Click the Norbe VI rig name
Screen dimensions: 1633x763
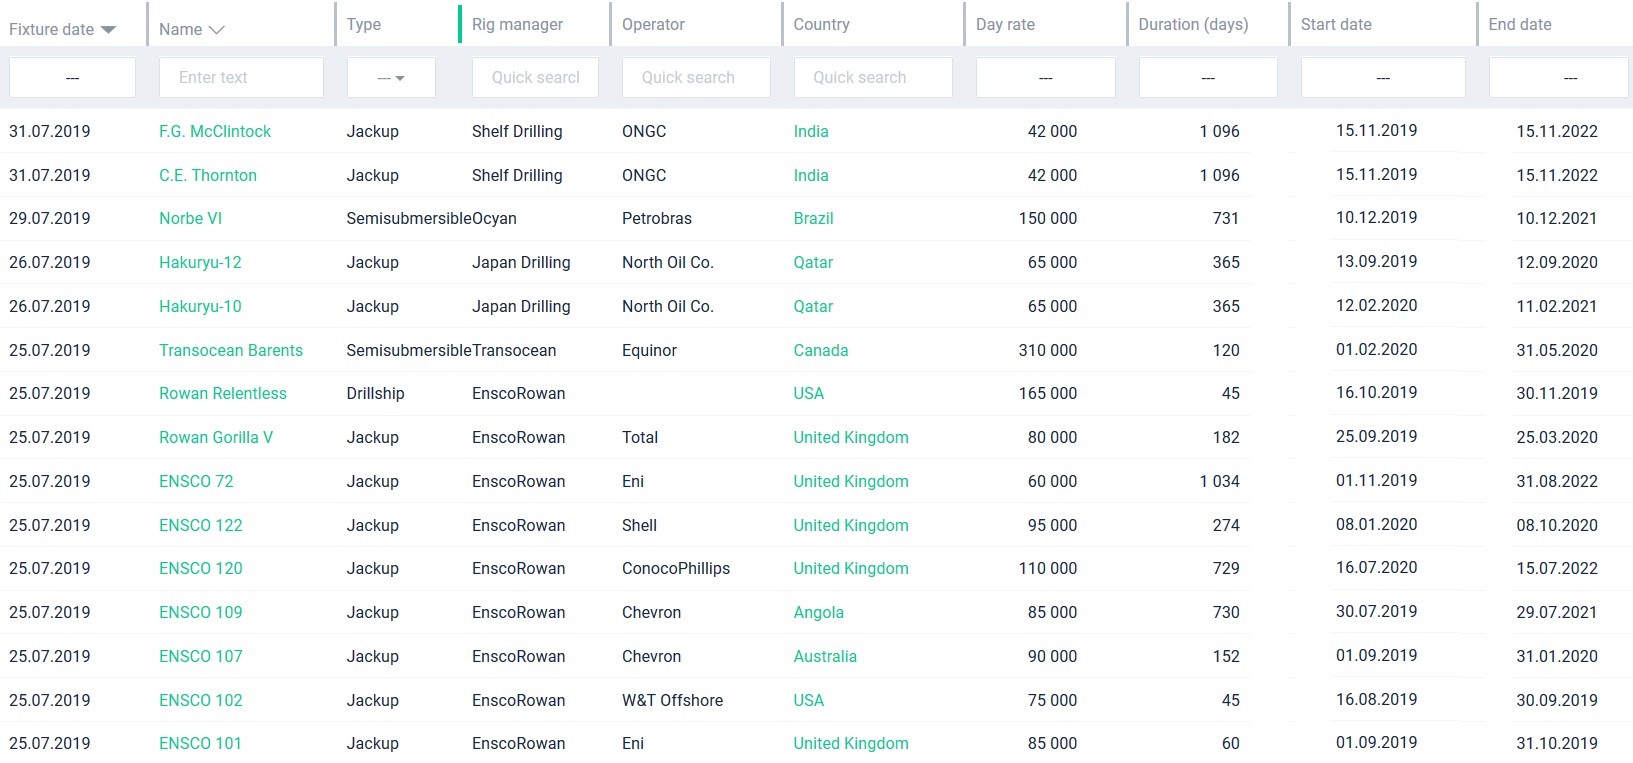[x=190, y=218]
